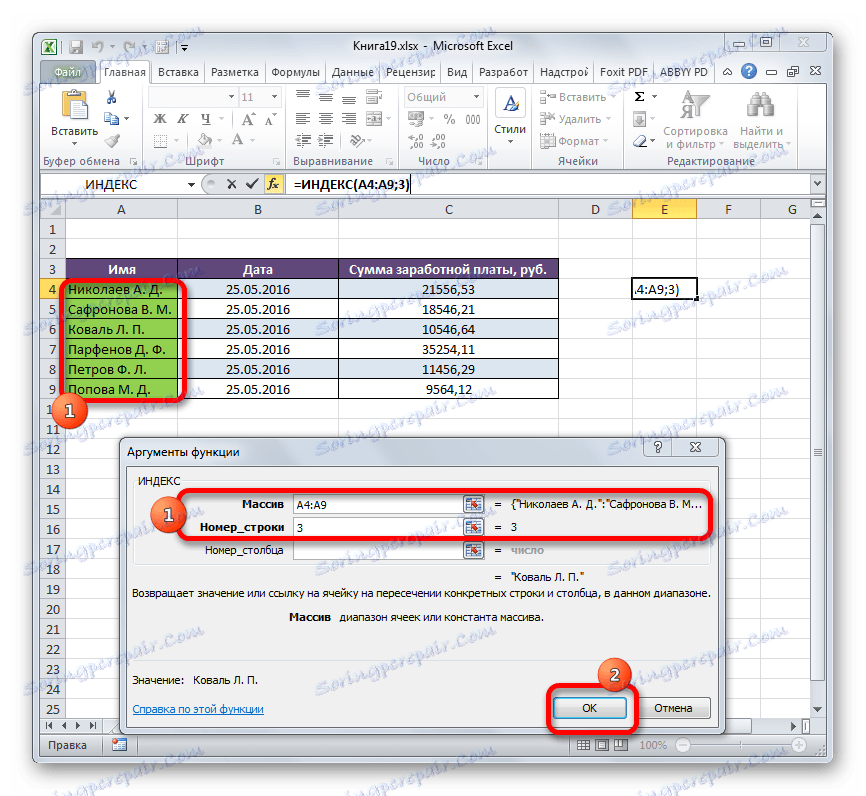Click the fill color bucket icon
866x796 pixels.
click(x=205, y=140)
